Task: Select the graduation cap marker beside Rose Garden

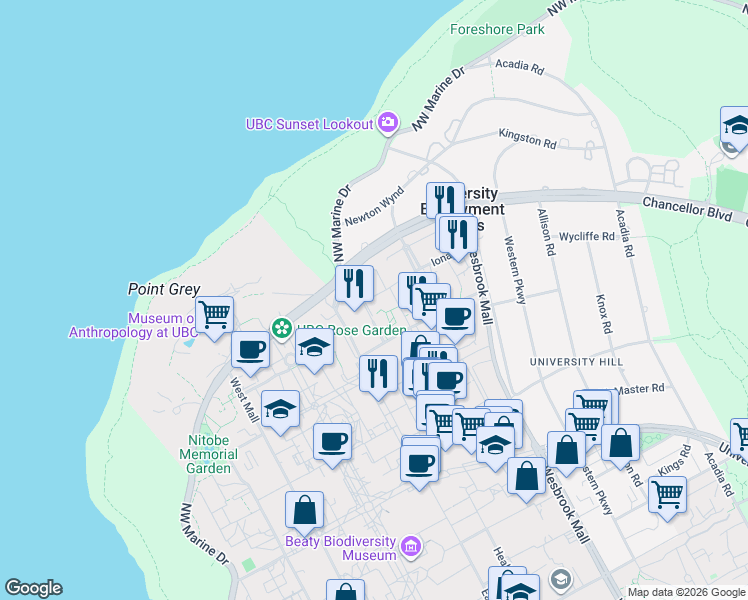Action: pos(314,350)
